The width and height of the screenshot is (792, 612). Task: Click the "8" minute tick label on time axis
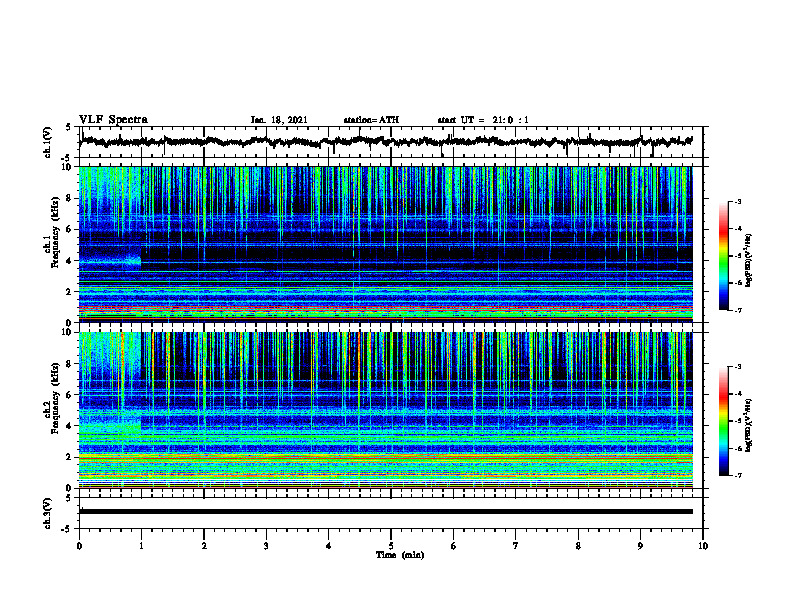[x=578, y=546]
